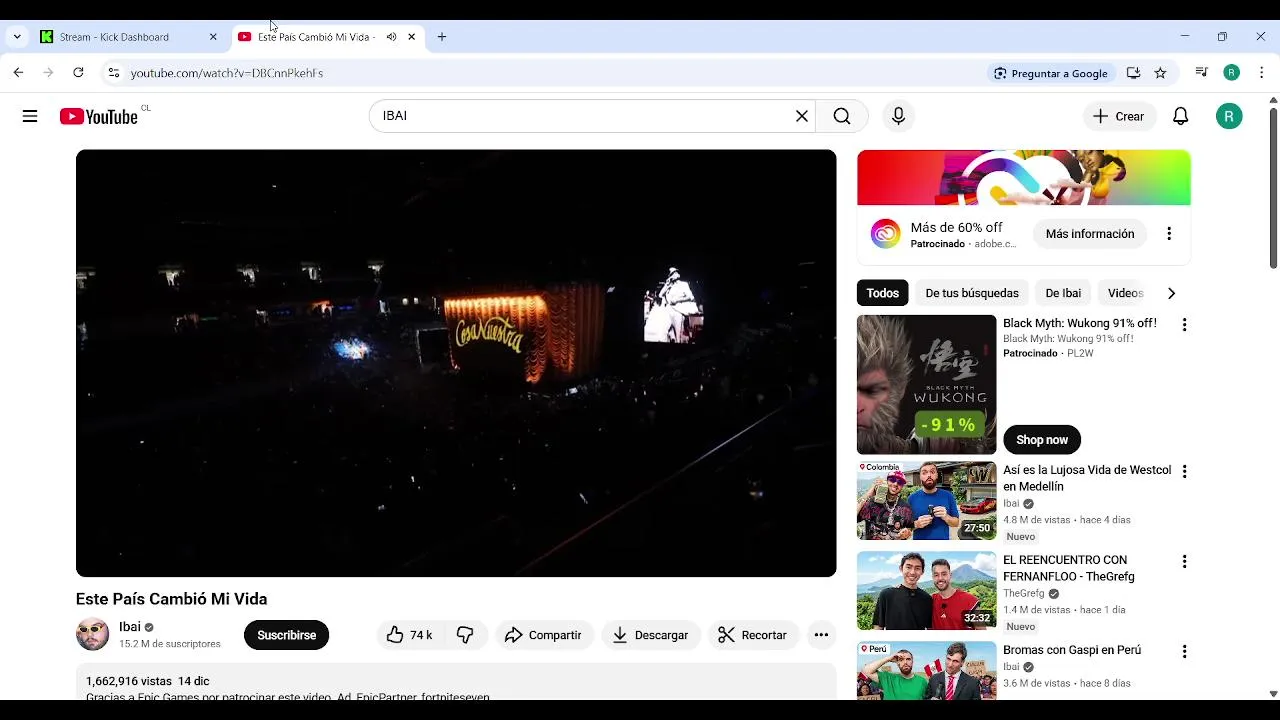The height and width of the screenshot is (720, 1280).
Task: Reload the page in browser
Action: 78,73
